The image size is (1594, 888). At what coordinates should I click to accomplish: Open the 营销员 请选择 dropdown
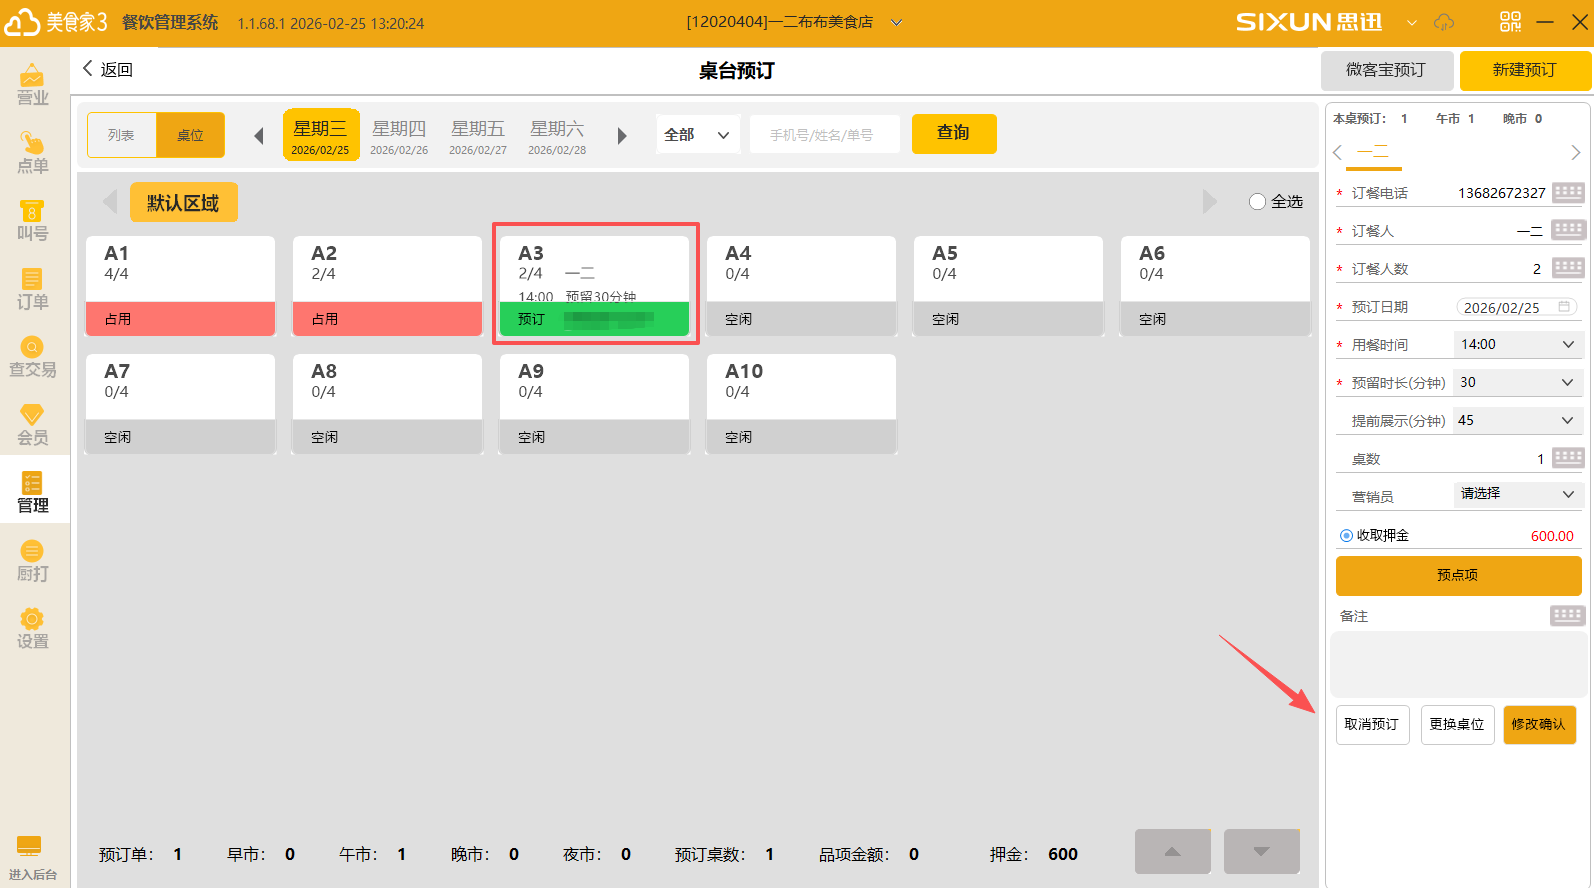coord(1516,494)
